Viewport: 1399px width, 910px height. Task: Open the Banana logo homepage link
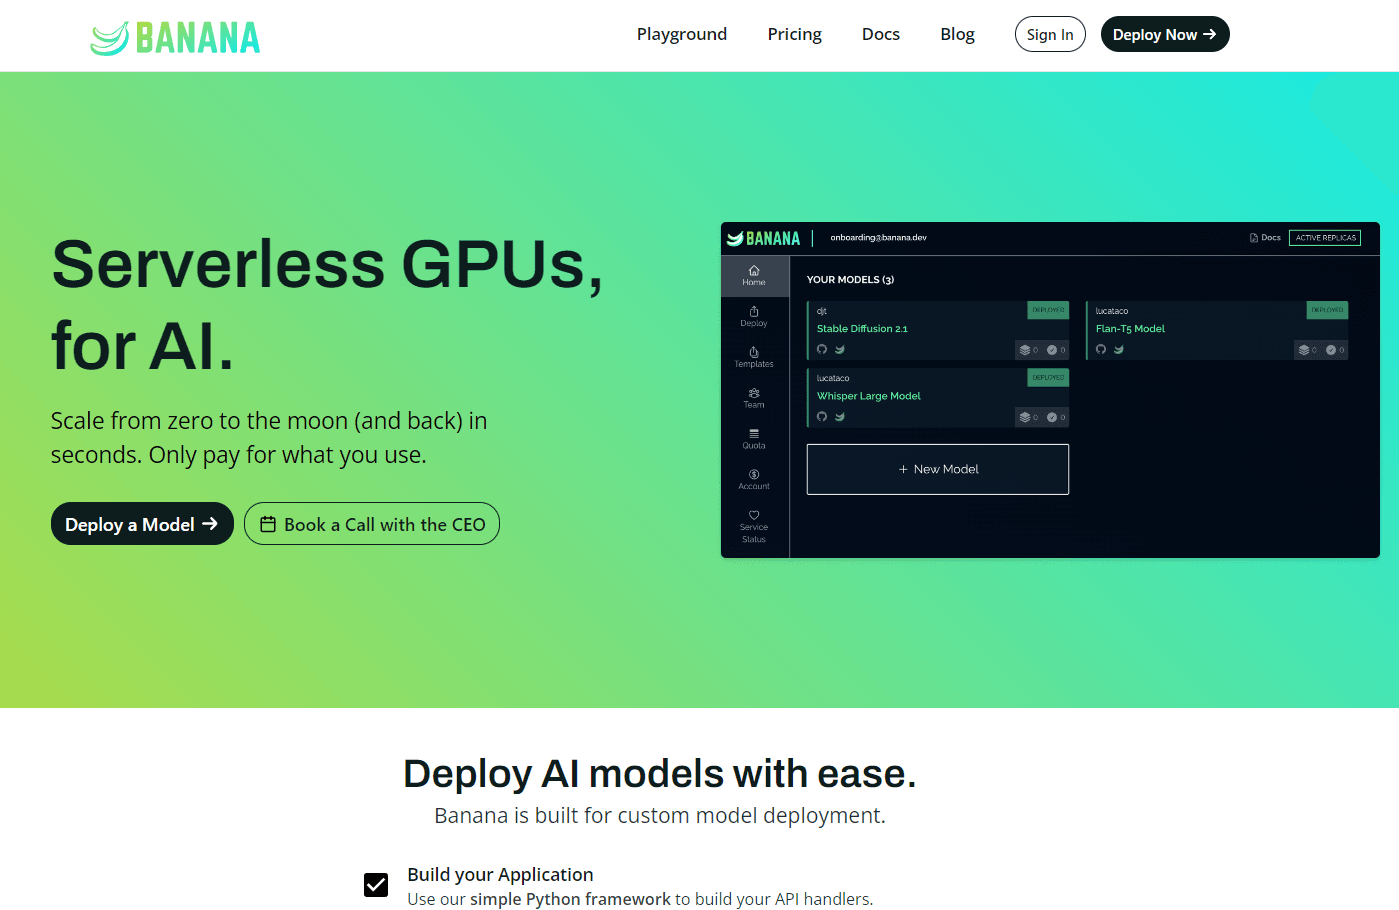coord(175,38)
